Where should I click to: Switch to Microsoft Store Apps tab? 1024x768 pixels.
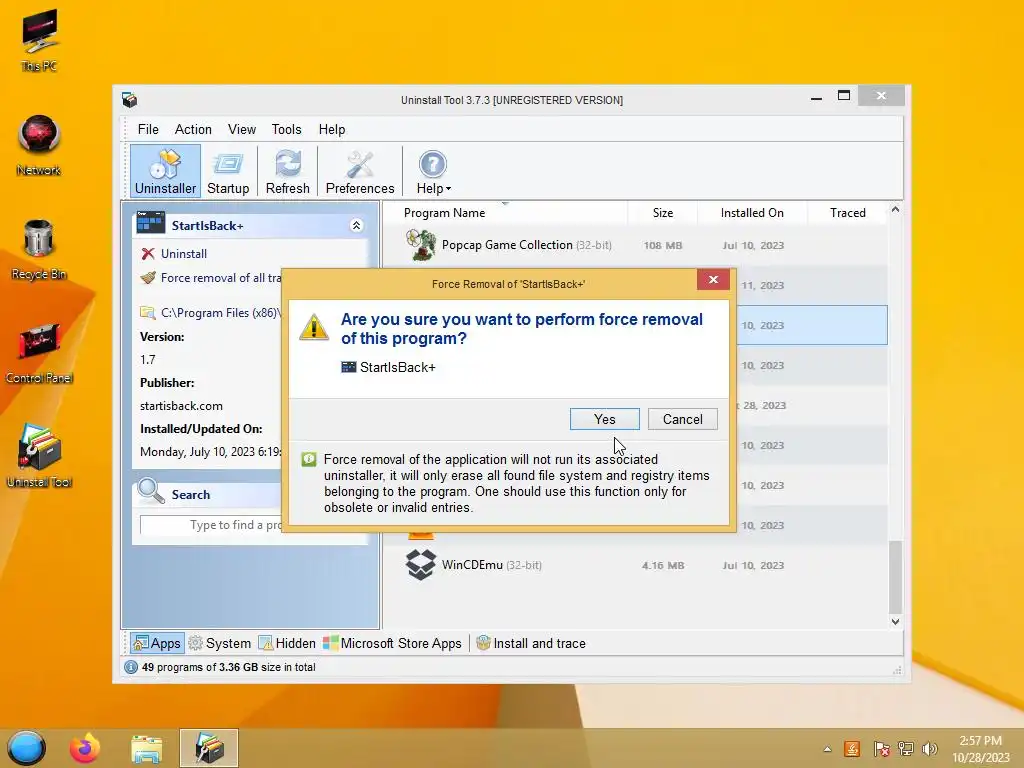pos(392,643)
